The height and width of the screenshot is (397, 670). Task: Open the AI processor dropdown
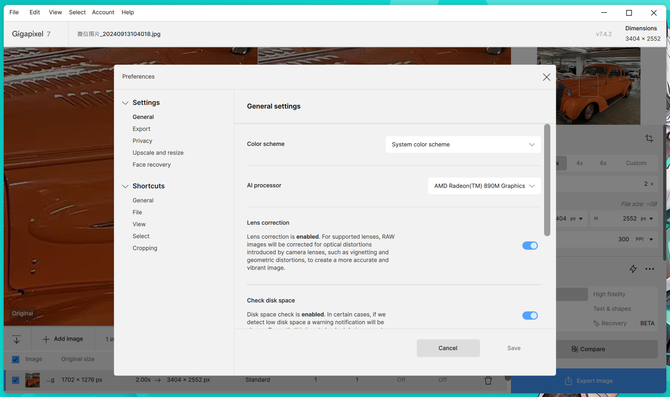tap(484, 186)
